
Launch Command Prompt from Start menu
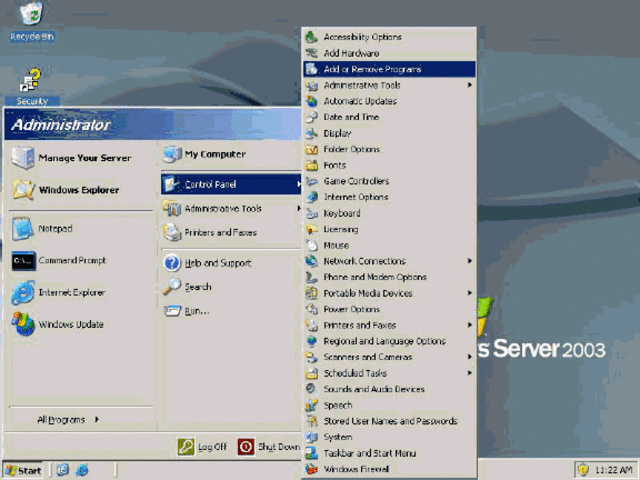(81, 260)
